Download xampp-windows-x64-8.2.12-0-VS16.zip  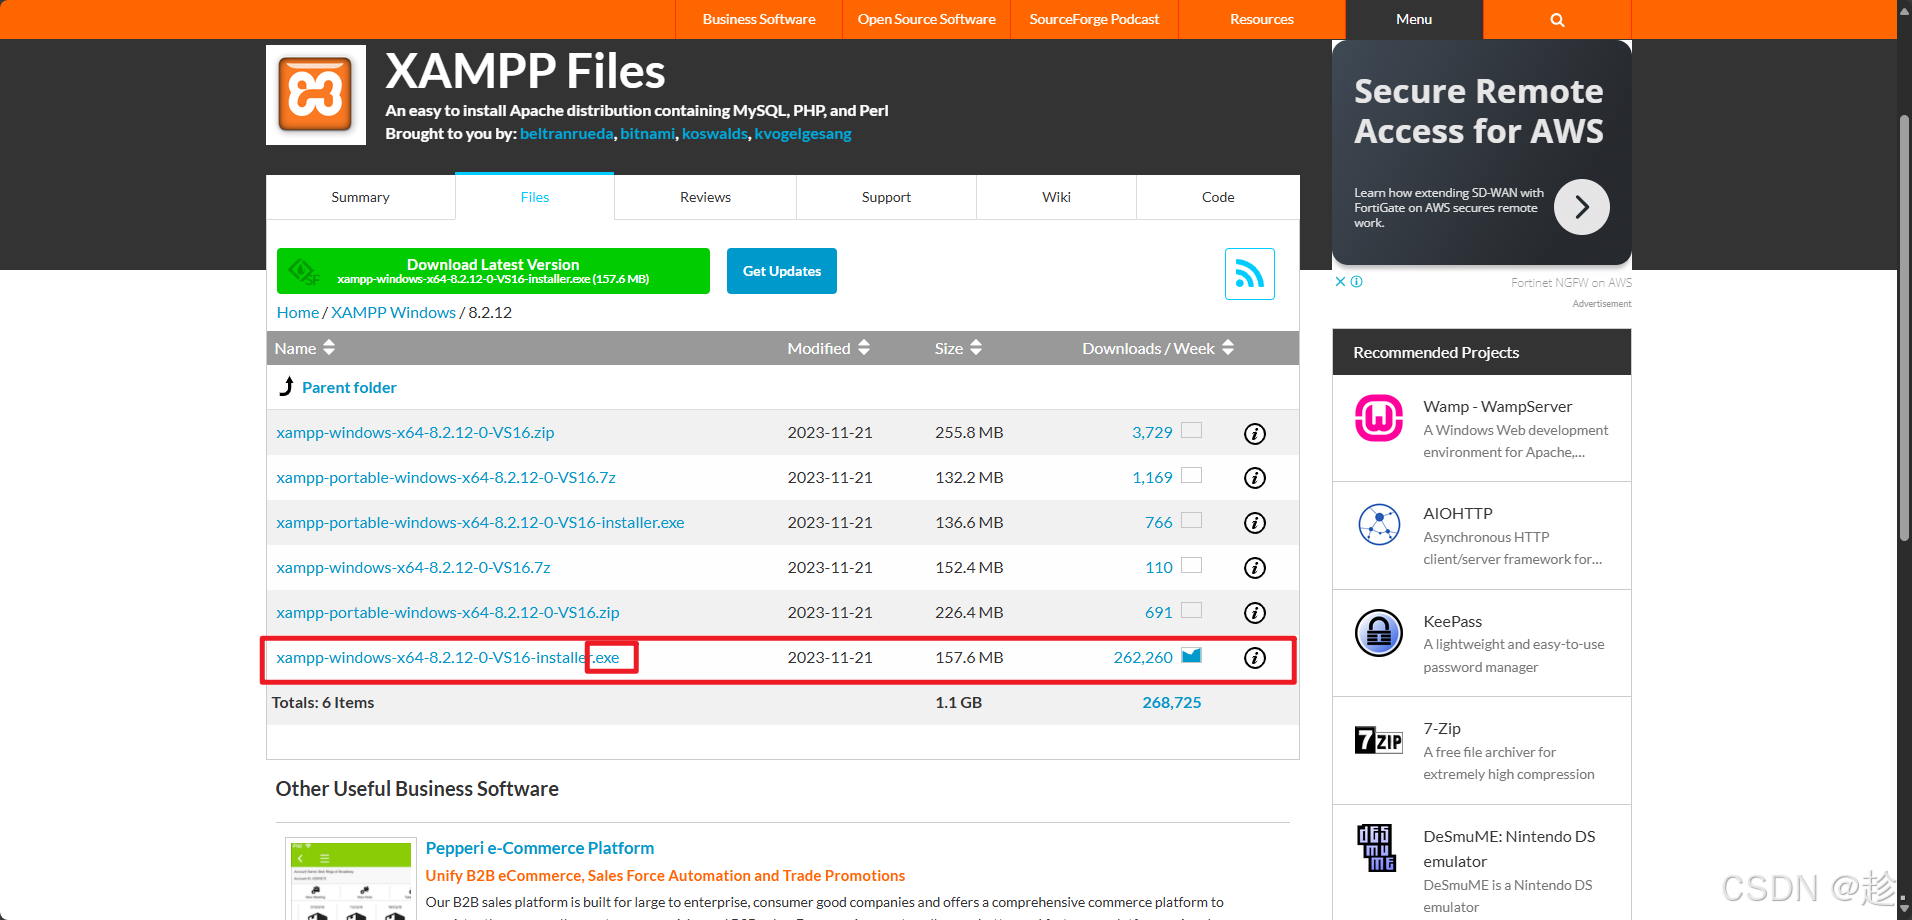415,432
